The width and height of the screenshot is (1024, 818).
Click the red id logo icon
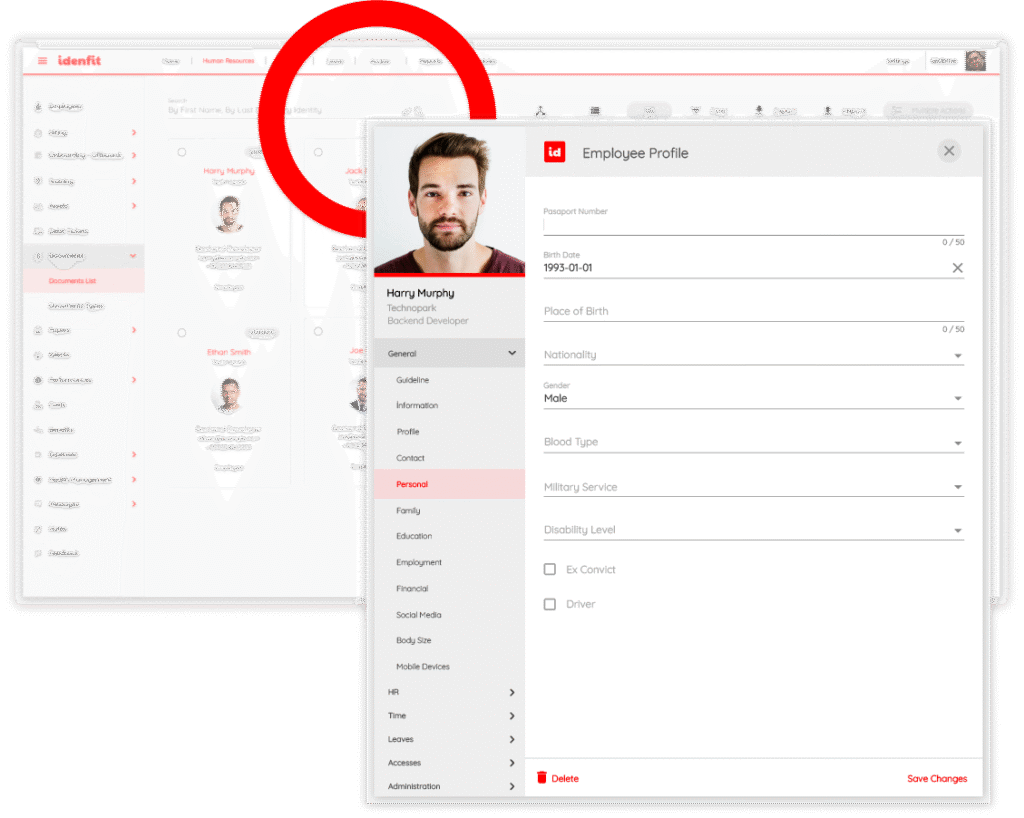[x=554, y=152]
